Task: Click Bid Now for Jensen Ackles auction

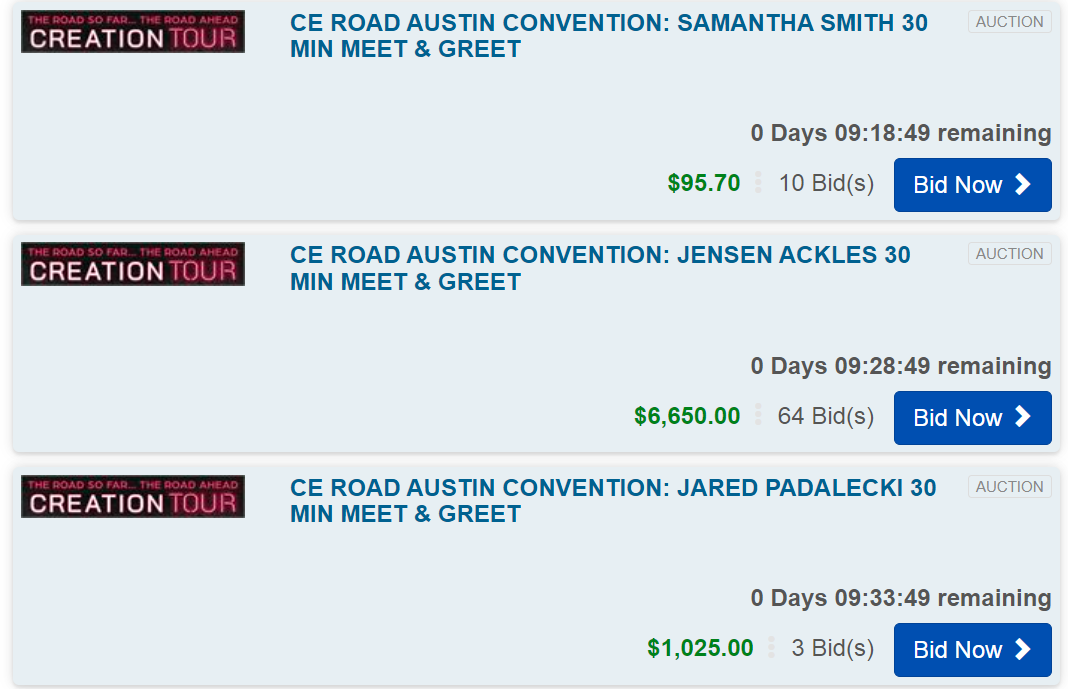Action: coord(972,418)
